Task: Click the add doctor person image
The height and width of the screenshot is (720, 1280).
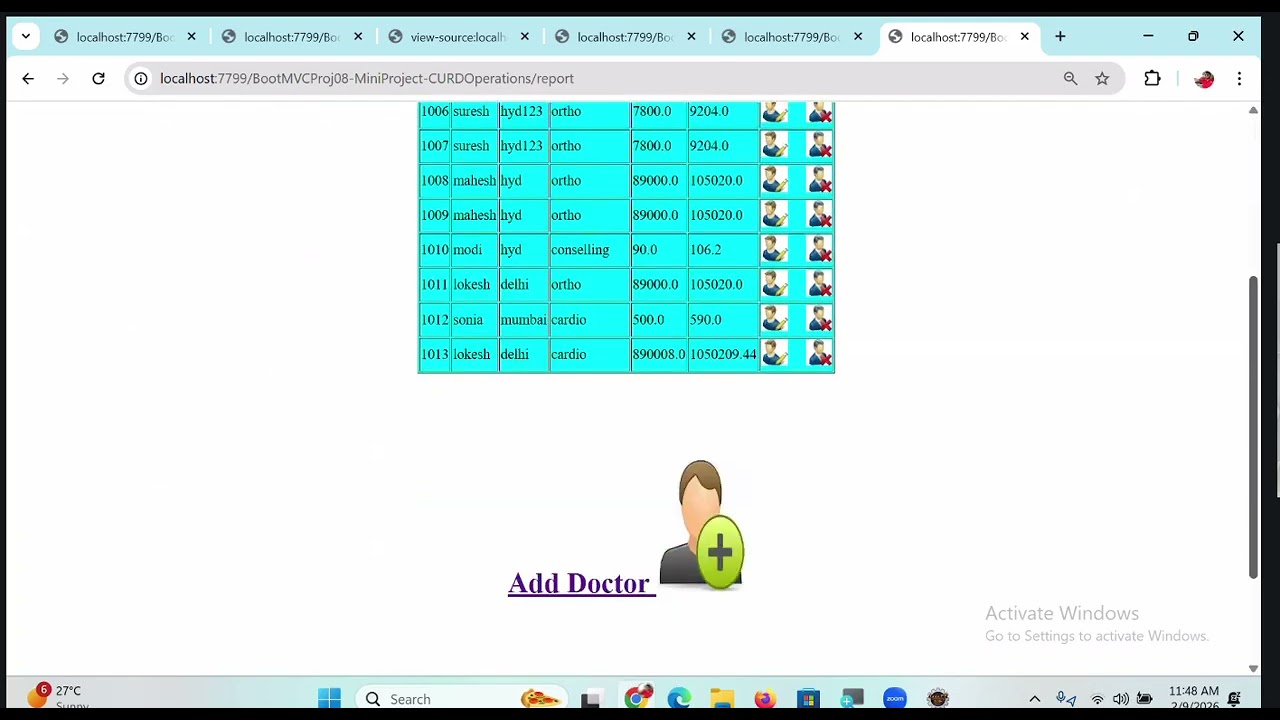Action: pyautogui.click(x=702, y=525)
